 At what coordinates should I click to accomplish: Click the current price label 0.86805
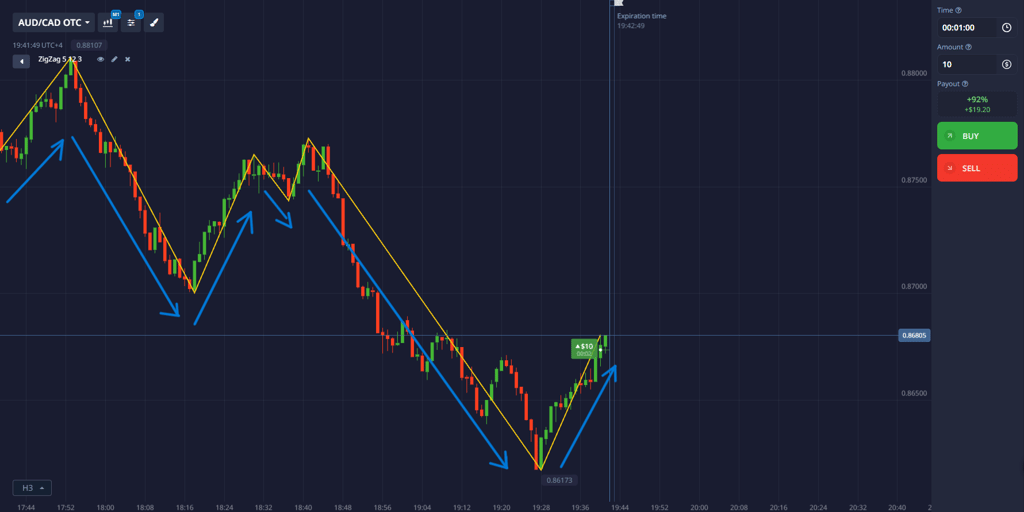point(916,336)
